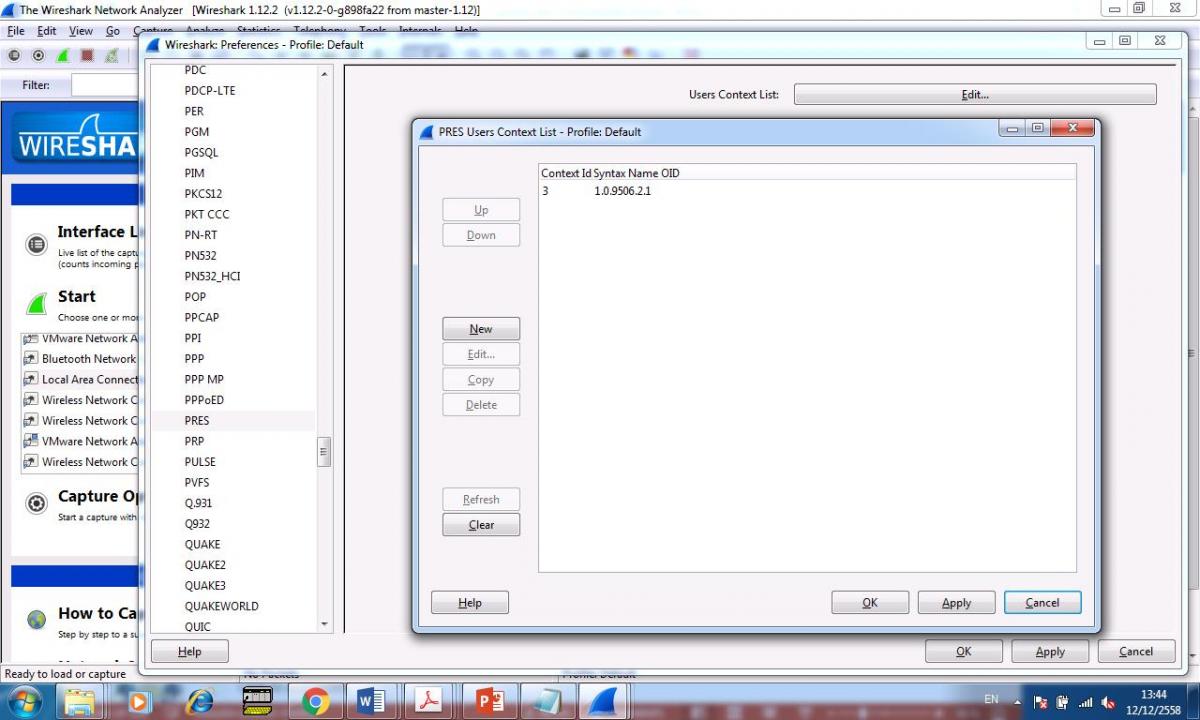Screen dimensions: 1200x720
Task: Click Edit... button for Users Context List
Action: coord(975,94)
